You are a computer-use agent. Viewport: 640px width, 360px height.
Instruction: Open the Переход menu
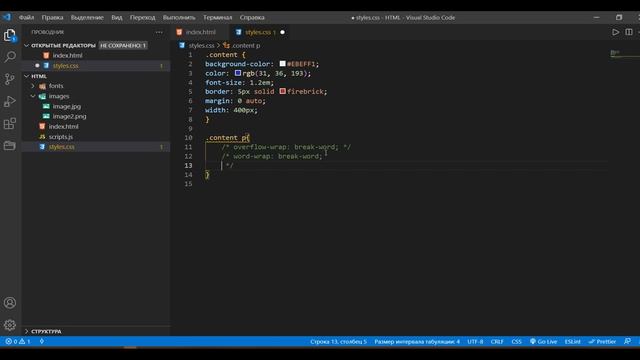142,18
